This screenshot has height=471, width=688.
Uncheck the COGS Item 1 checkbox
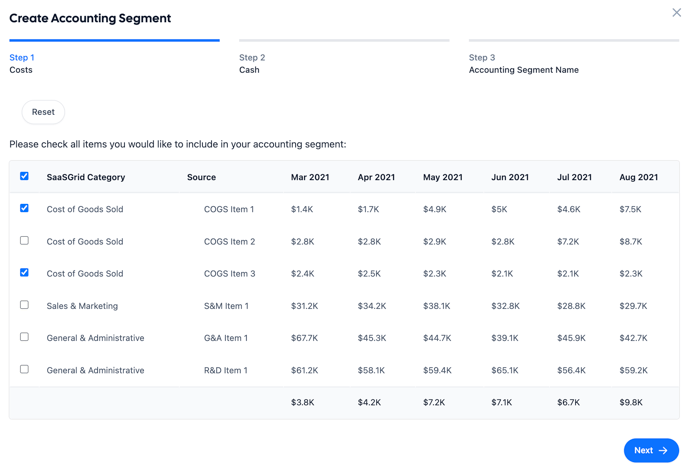(x=24, y=208)
